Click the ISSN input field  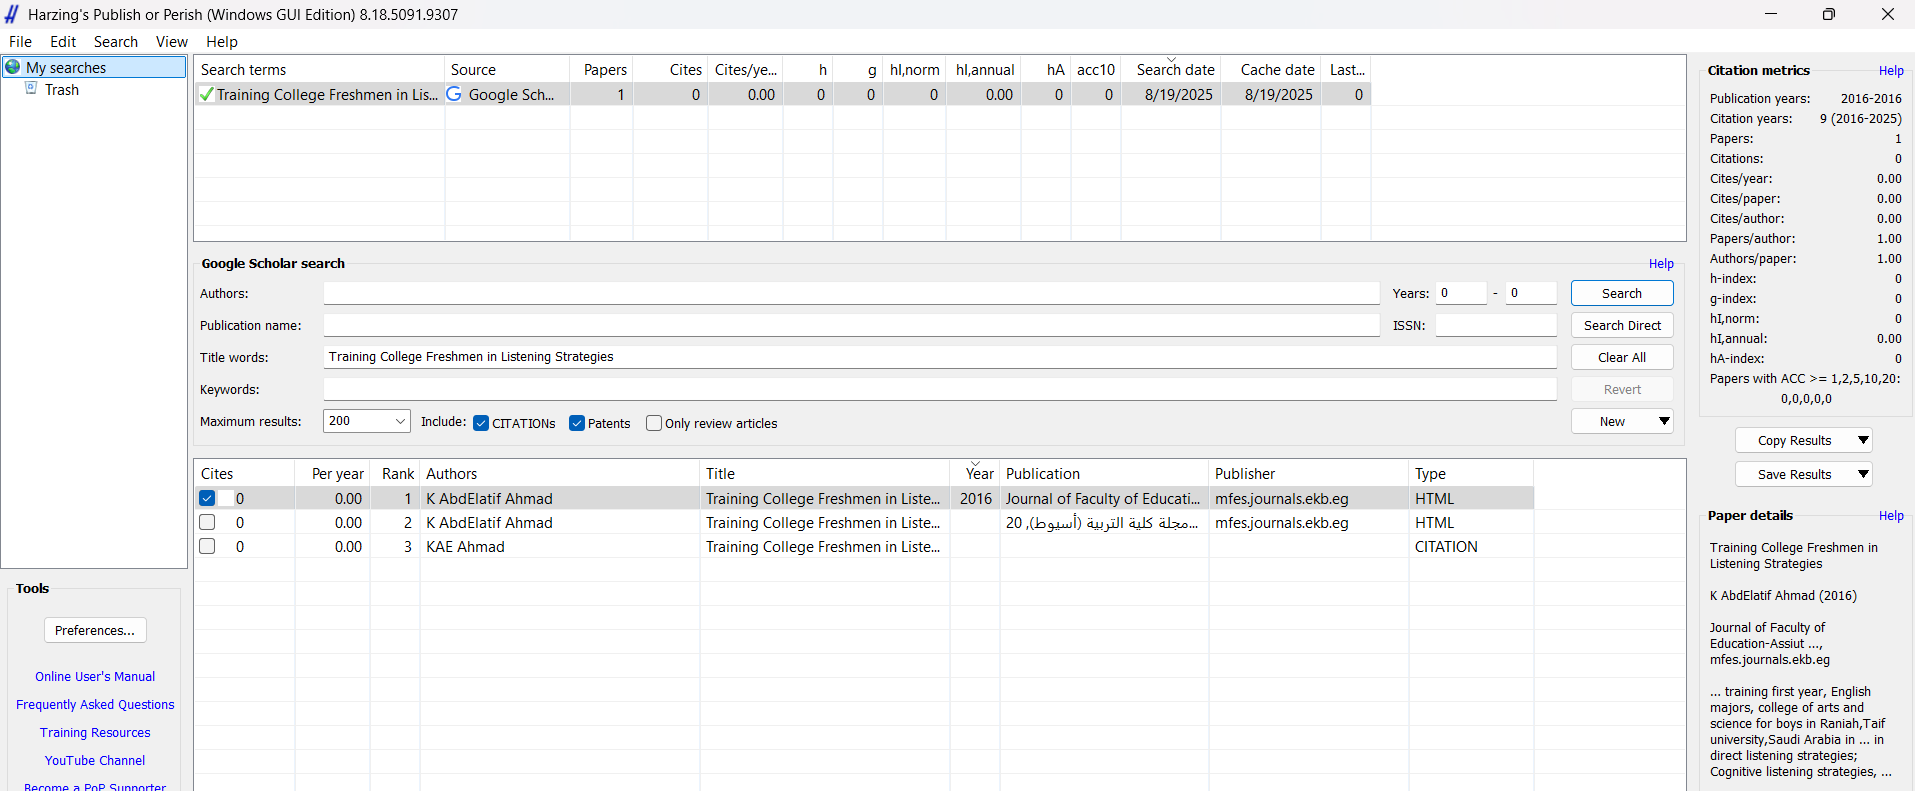(x=1496, y=325)
